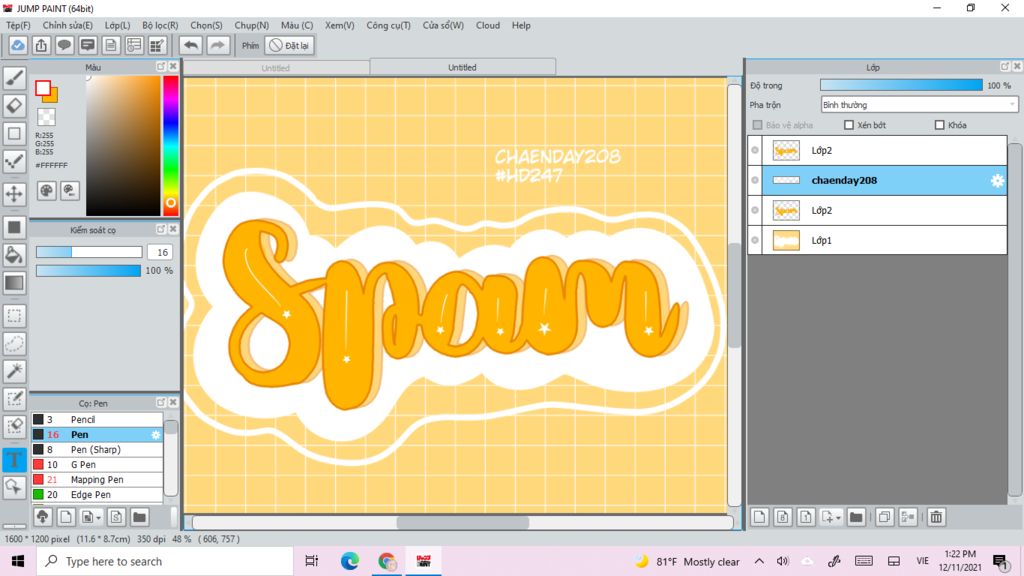Screen dimensions: 1024x576
Task: Select the Gradient tool
Action: 14,283
